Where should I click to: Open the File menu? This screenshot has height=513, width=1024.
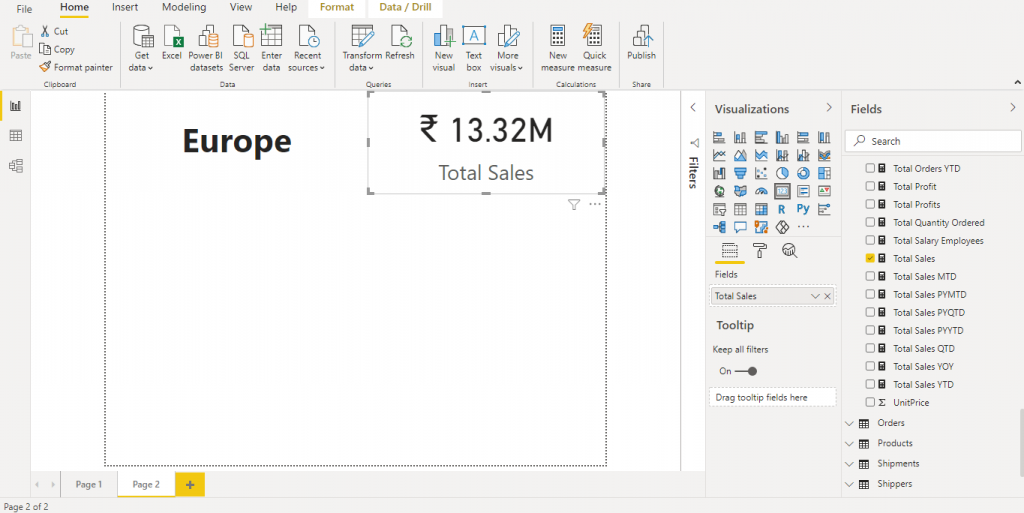[24, 8]
